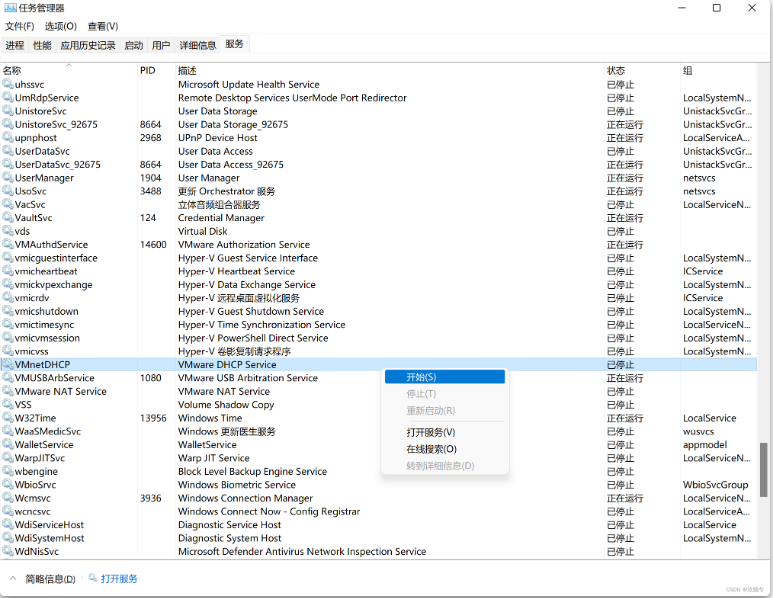Image resolution: width=773 pixels, height=598 pixels.
Task: Select 在线搜索(O) from context menu
Action: (x=430, y=449)
